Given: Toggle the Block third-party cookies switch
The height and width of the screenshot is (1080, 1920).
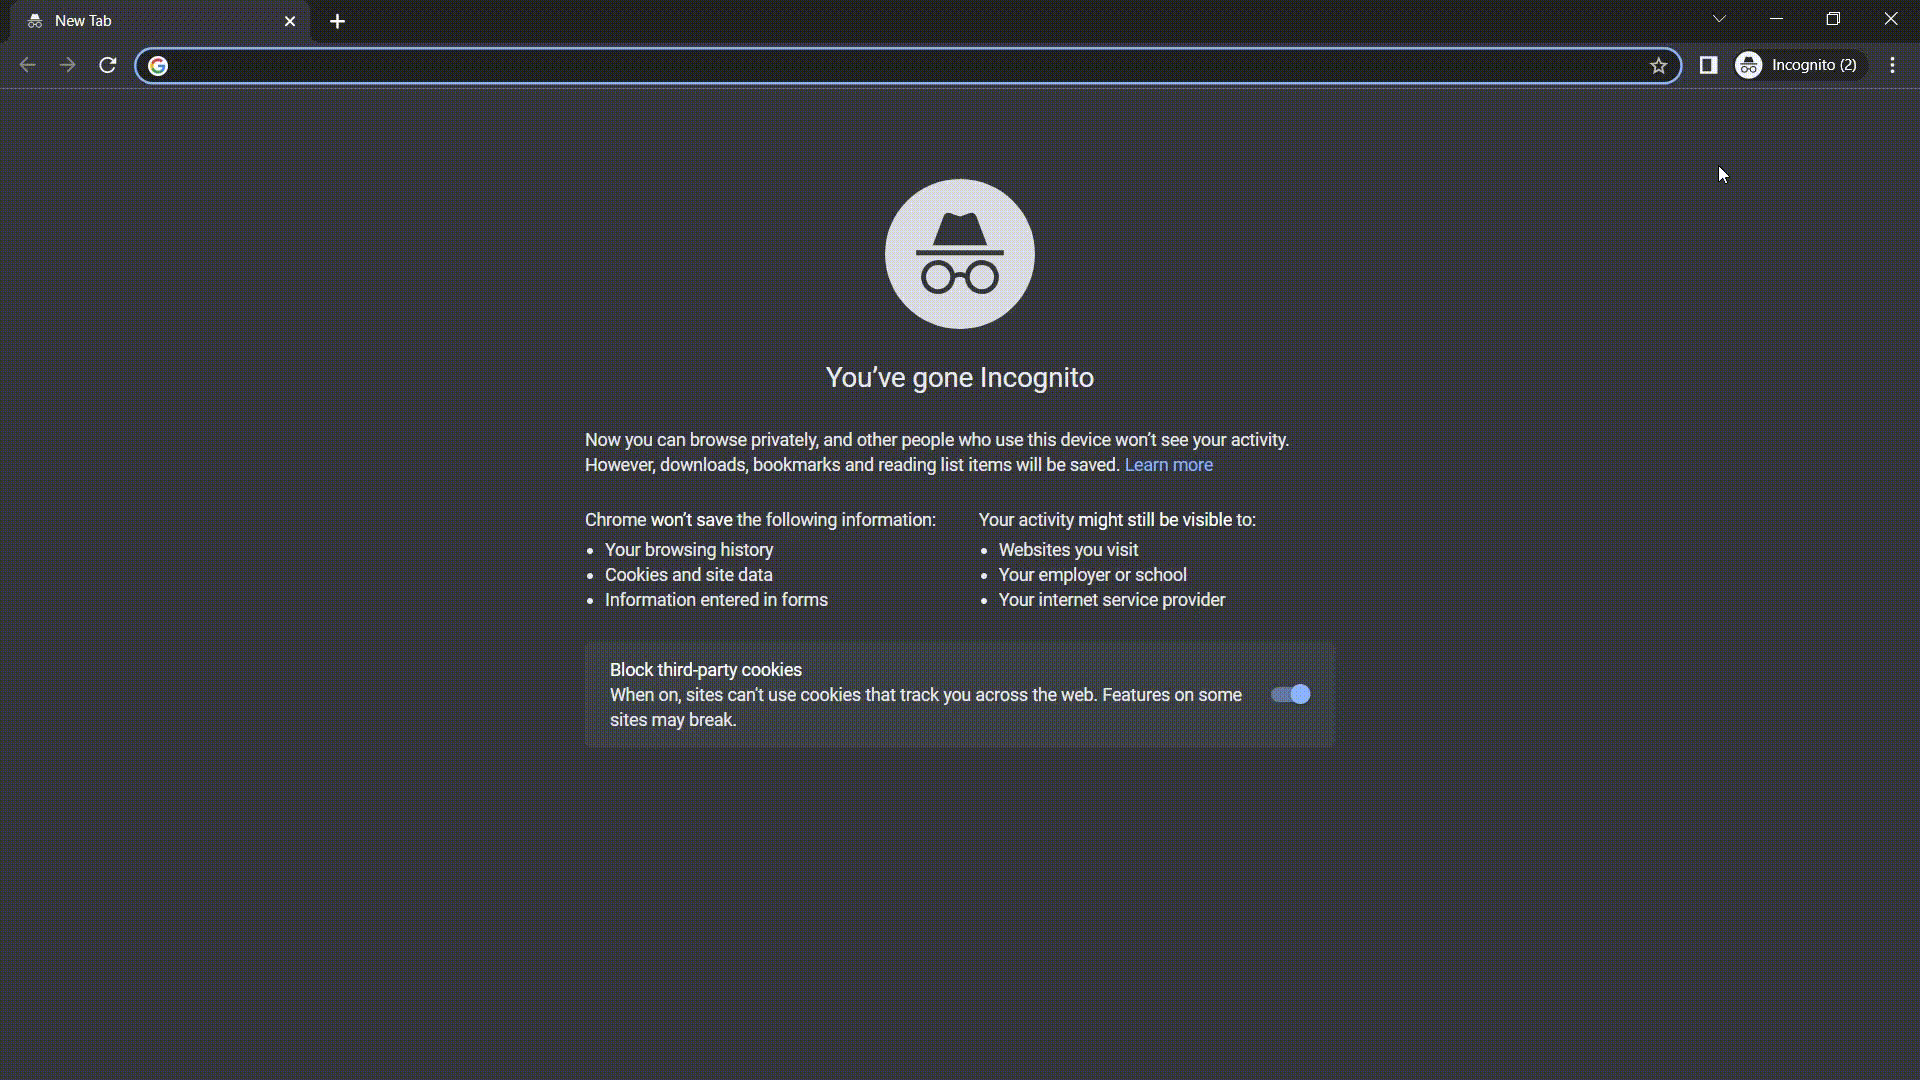Looking at the screenshot, I should pyautogui.click(x=1290, y=694).
